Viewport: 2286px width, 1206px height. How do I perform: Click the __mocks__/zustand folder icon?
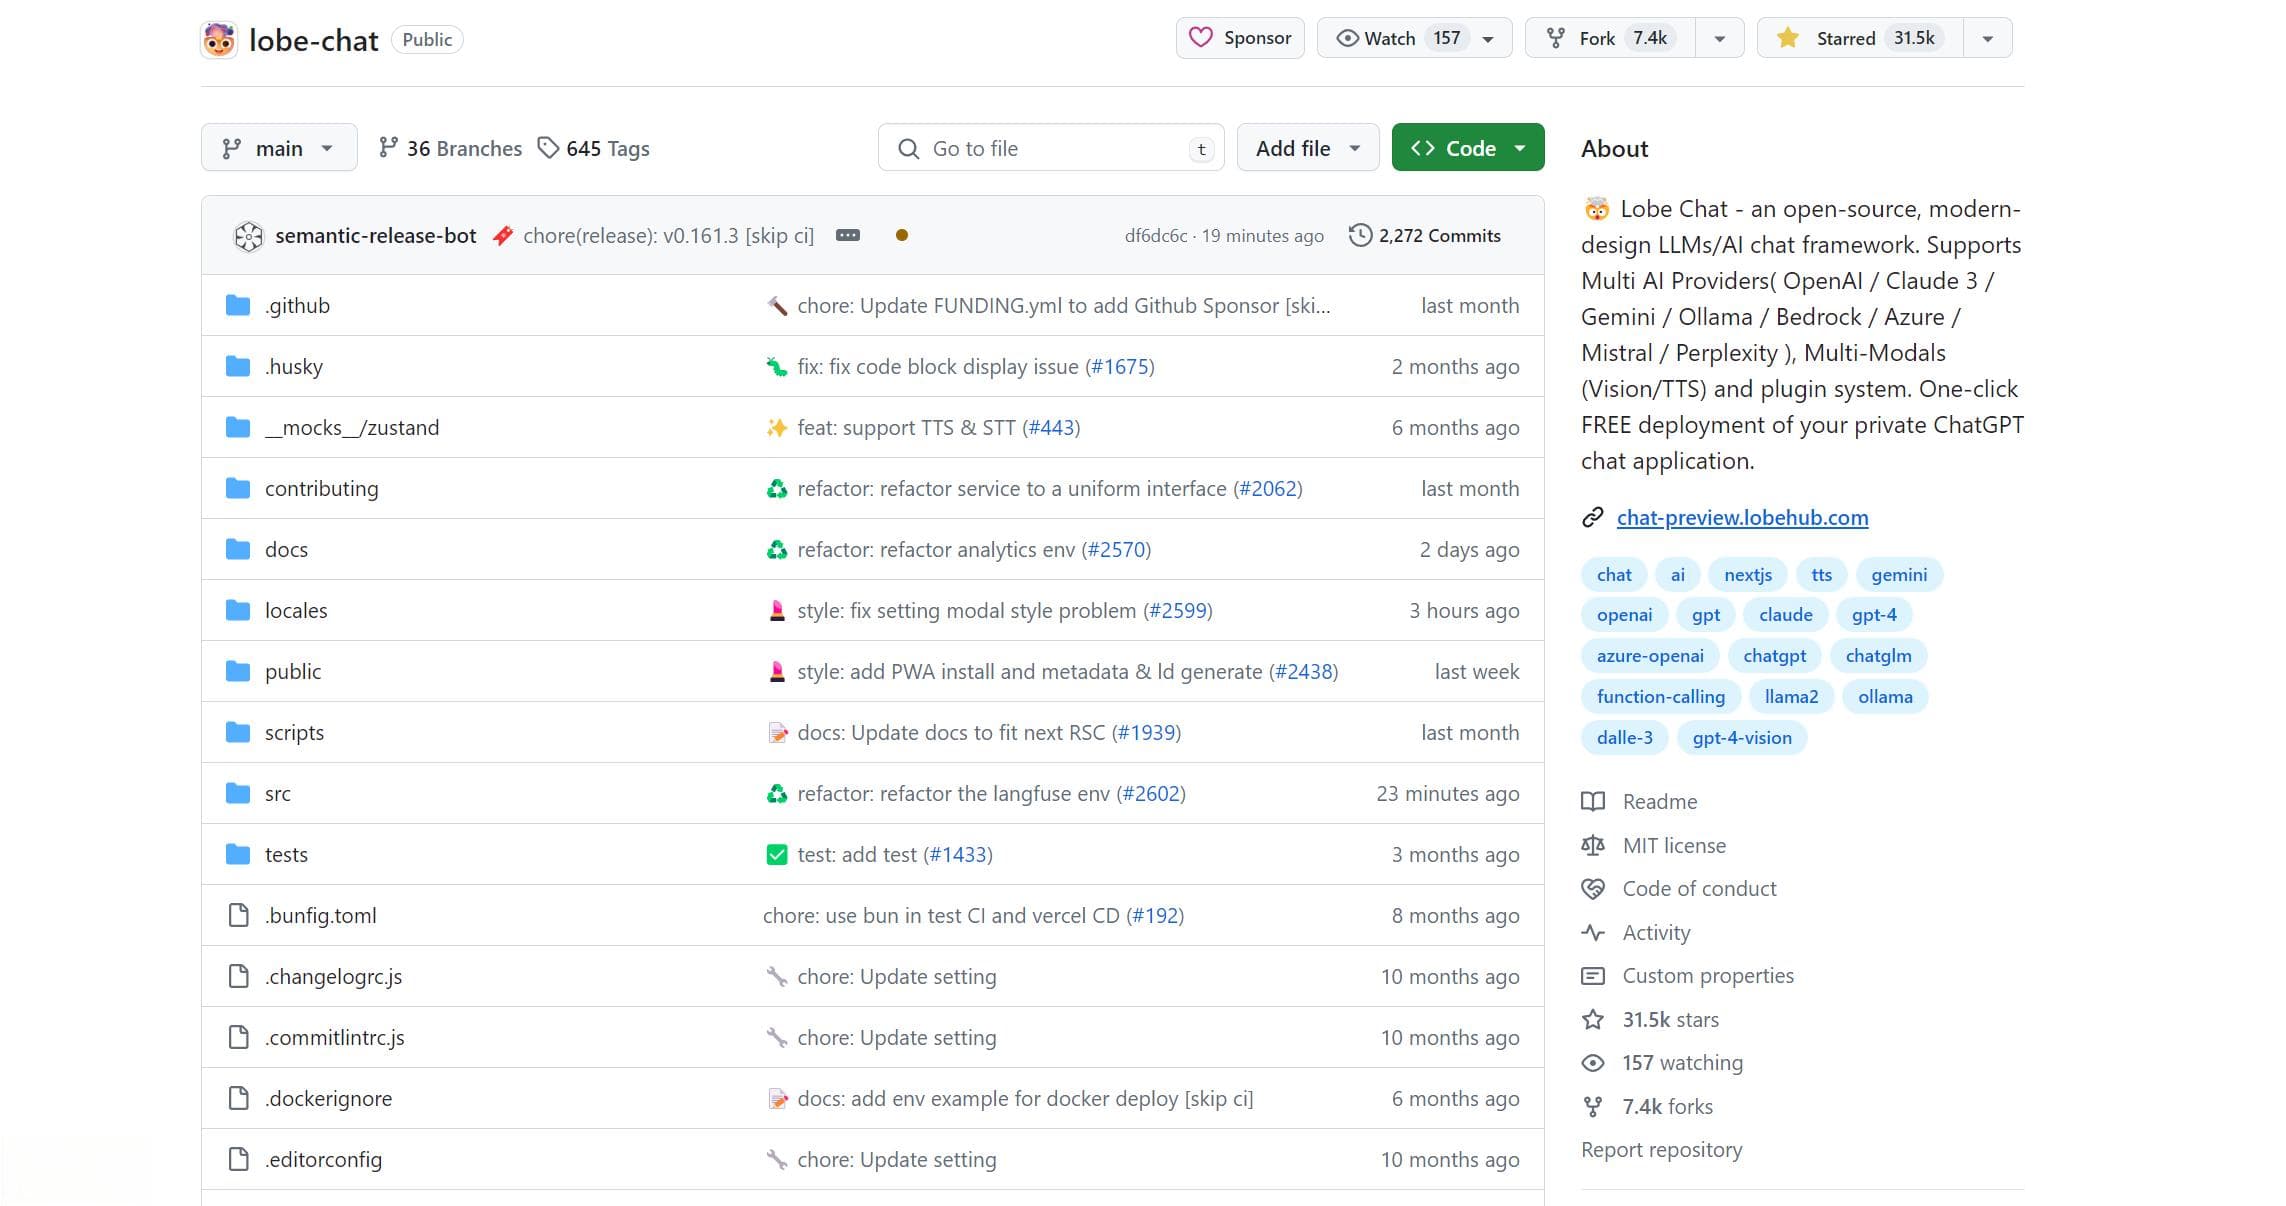pyautogui.click(x=238, y=427)
